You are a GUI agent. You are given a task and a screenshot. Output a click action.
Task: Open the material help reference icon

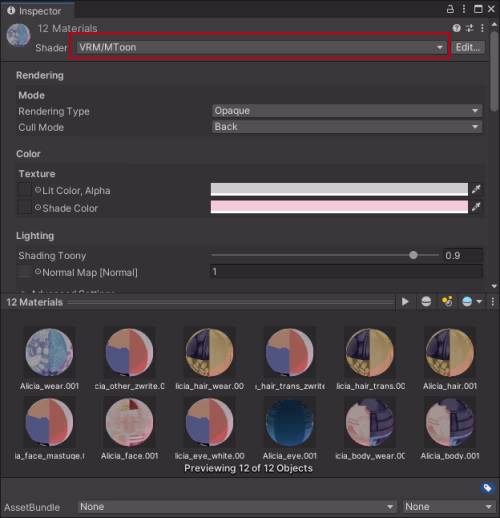(x=456, y=28)
